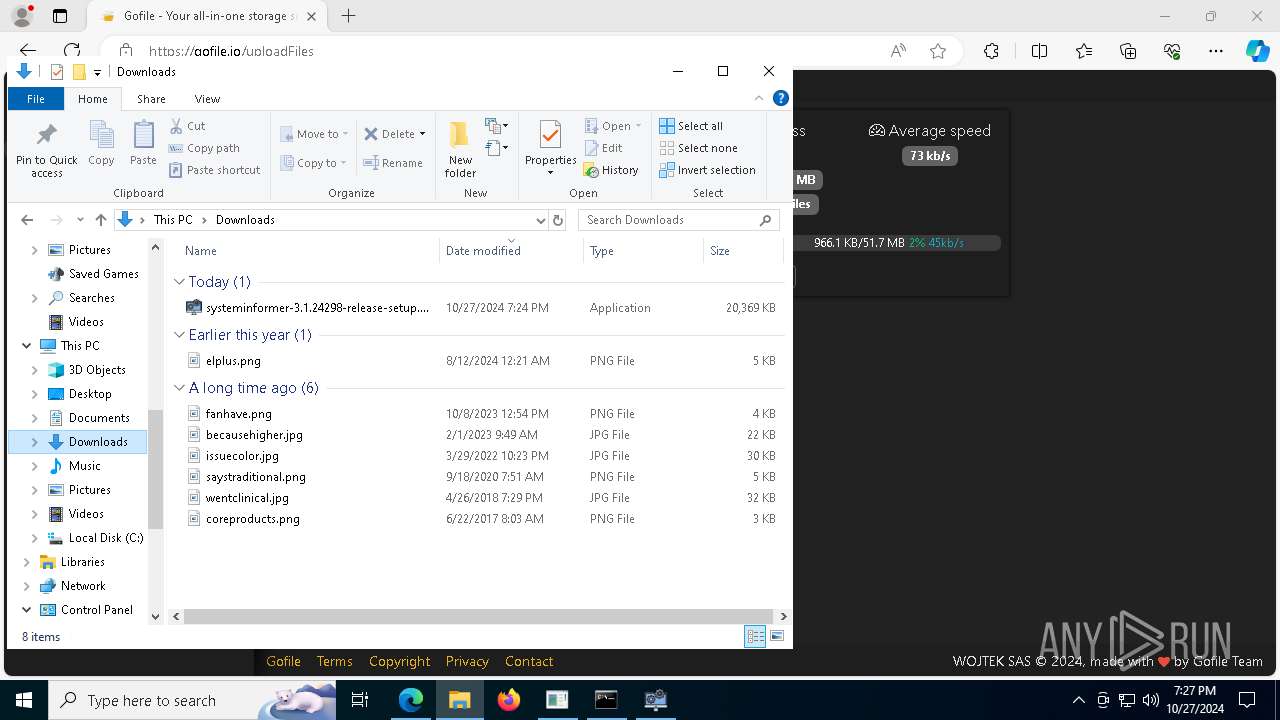Click the Copyright footer link
The image size is (1280, 720).
(399, 661)
